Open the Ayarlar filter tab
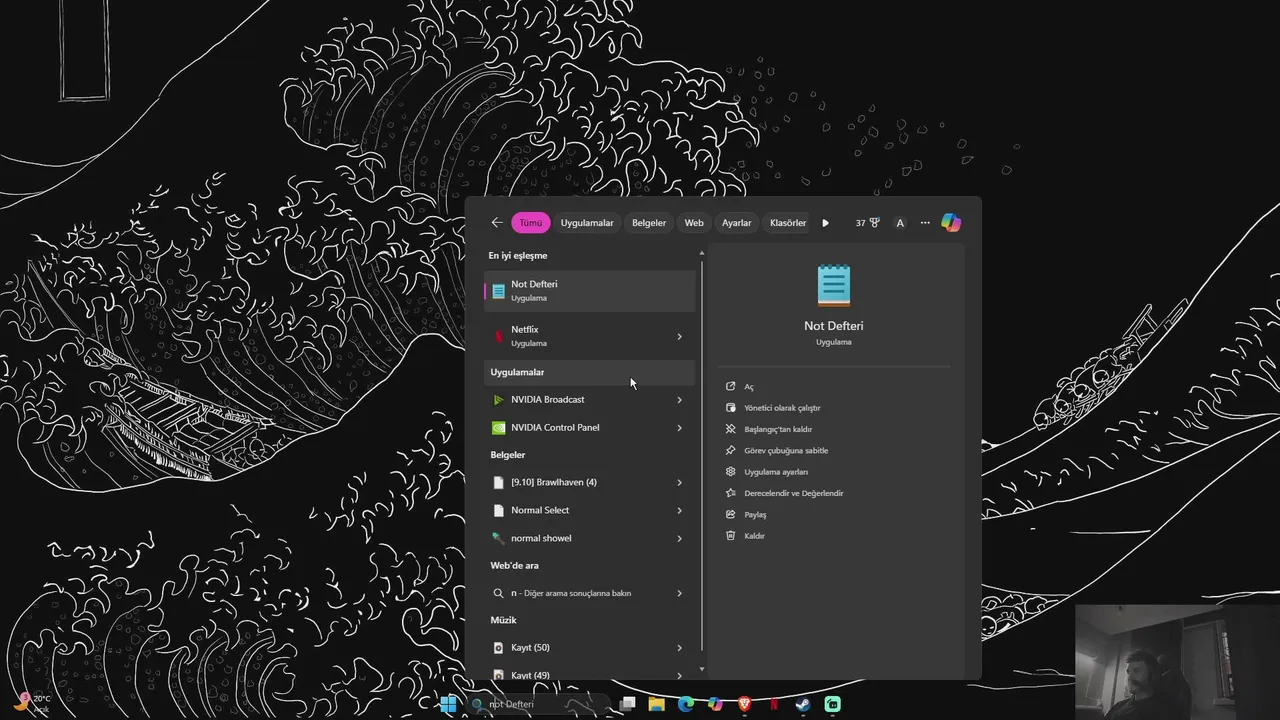This screenshot has height=720, width=1280. pyautogui.click(x=737, y=223)
